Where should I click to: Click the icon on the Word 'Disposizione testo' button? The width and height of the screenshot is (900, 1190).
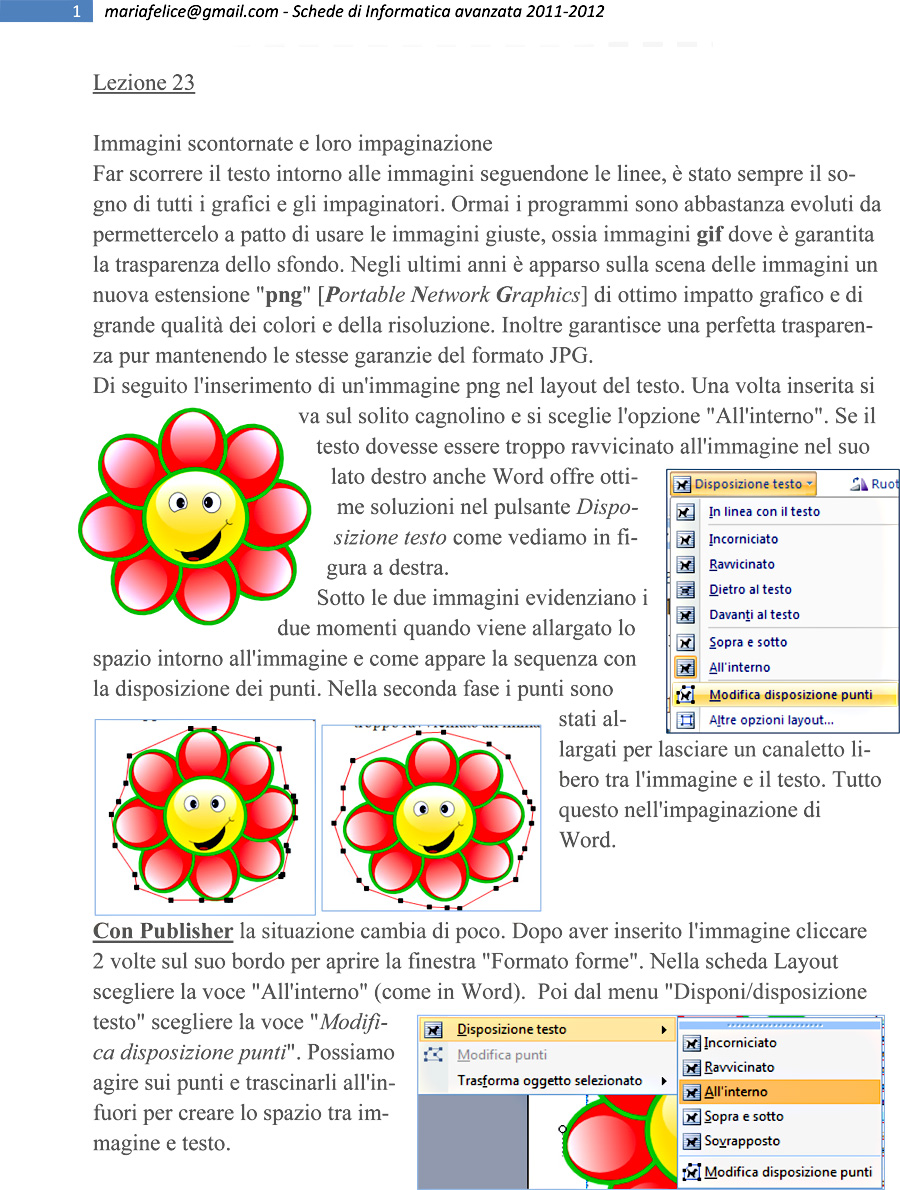click(x=682, y=484)
